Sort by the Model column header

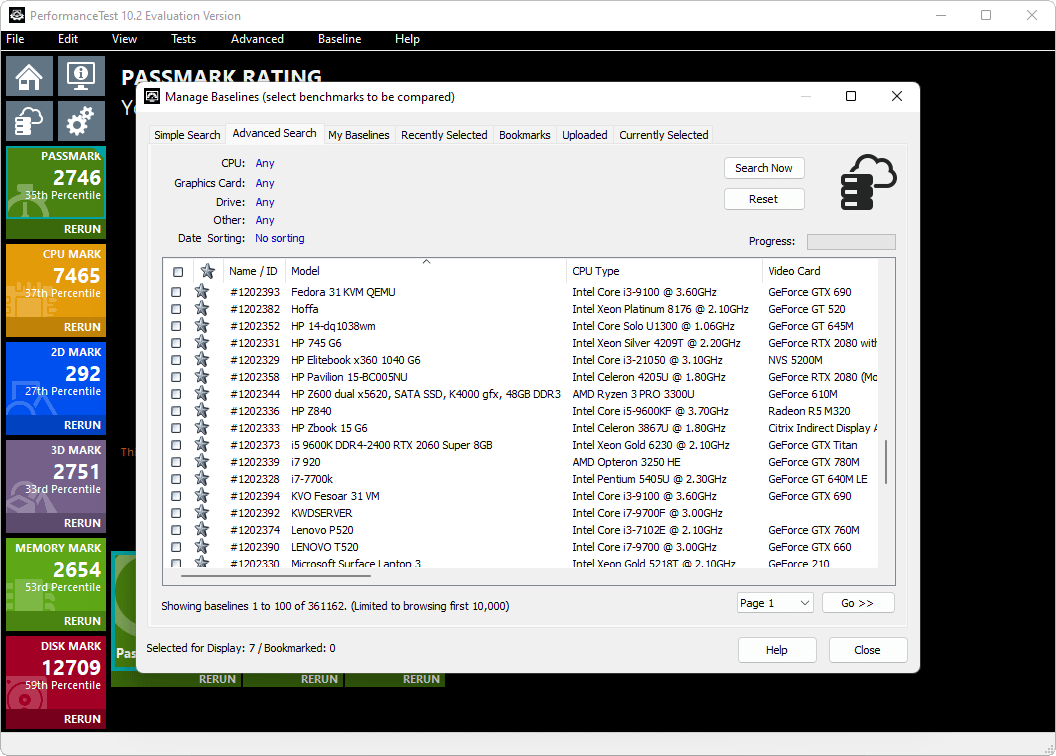426,271
